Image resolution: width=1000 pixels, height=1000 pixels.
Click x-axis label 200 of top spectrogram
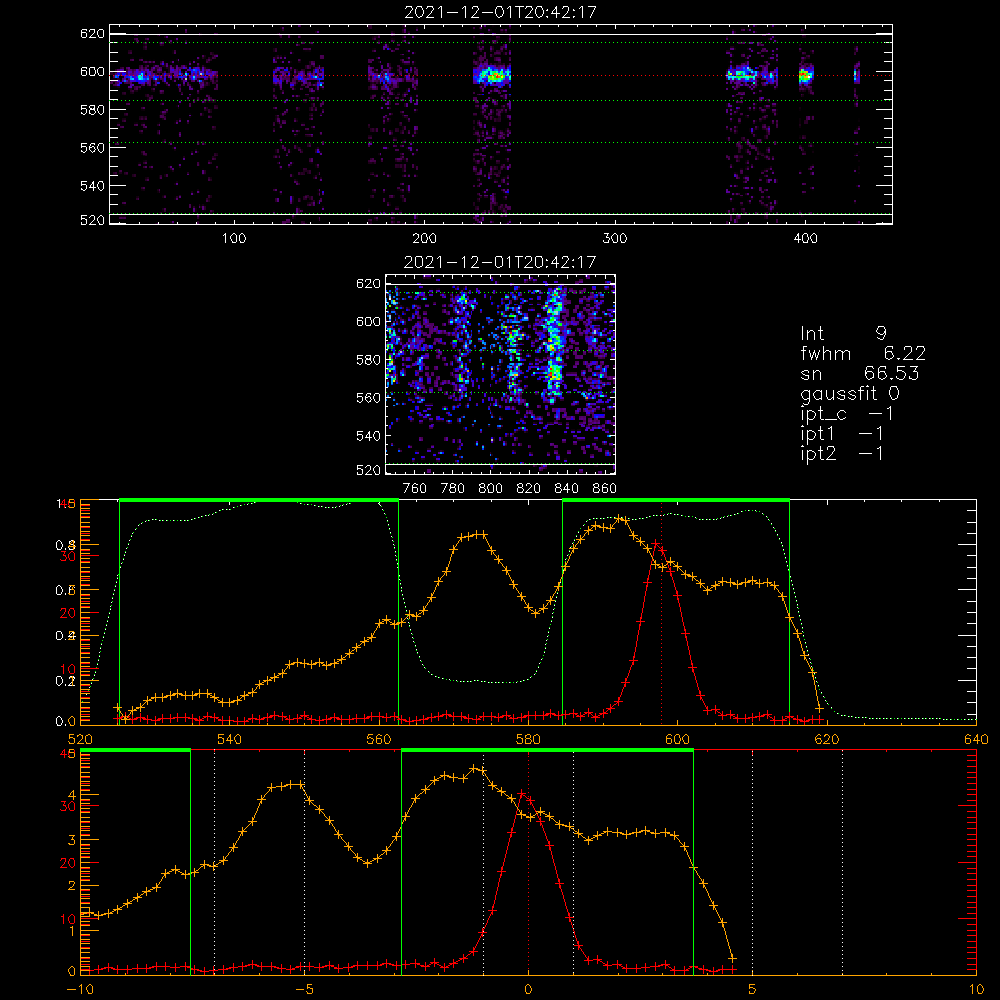coord(424,239)
